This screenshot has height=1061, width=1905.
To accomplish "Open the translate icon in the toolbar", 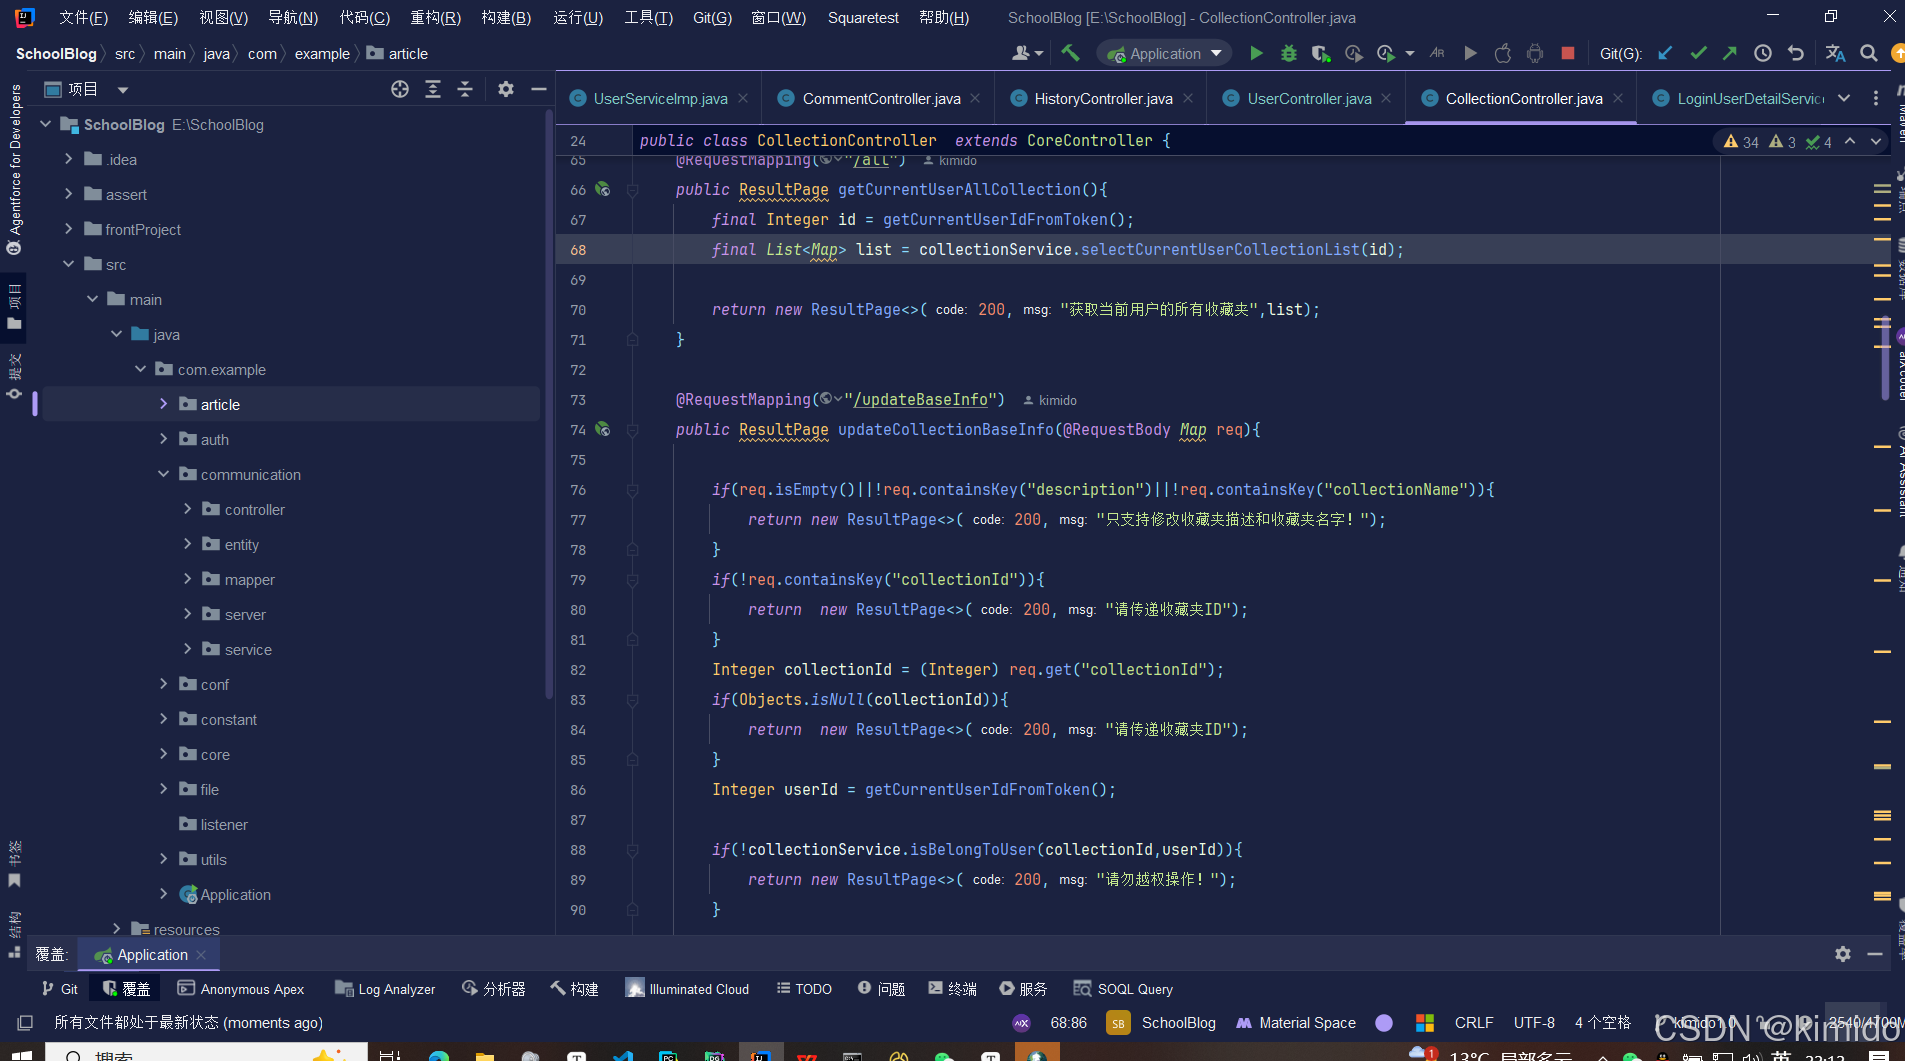I will [x=1835, y=53].
